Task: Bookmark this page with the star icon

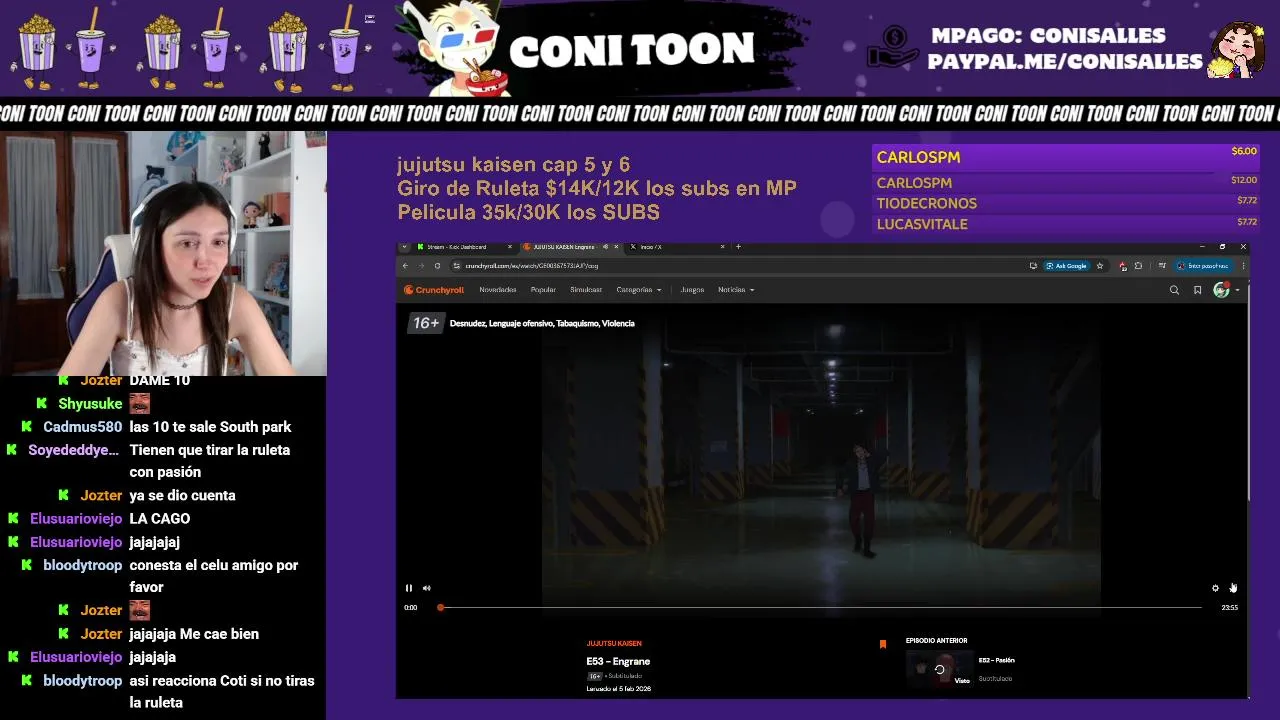Action: coord(1100,266)
